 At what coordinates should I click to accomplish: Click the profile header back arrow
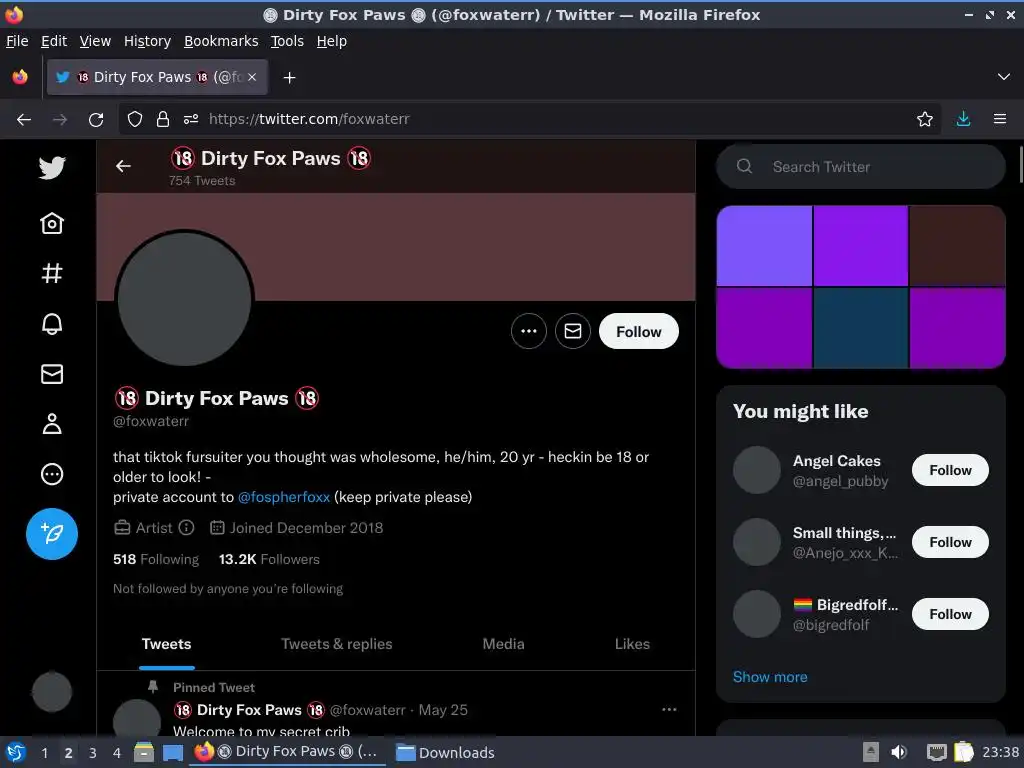coord(123,167)
